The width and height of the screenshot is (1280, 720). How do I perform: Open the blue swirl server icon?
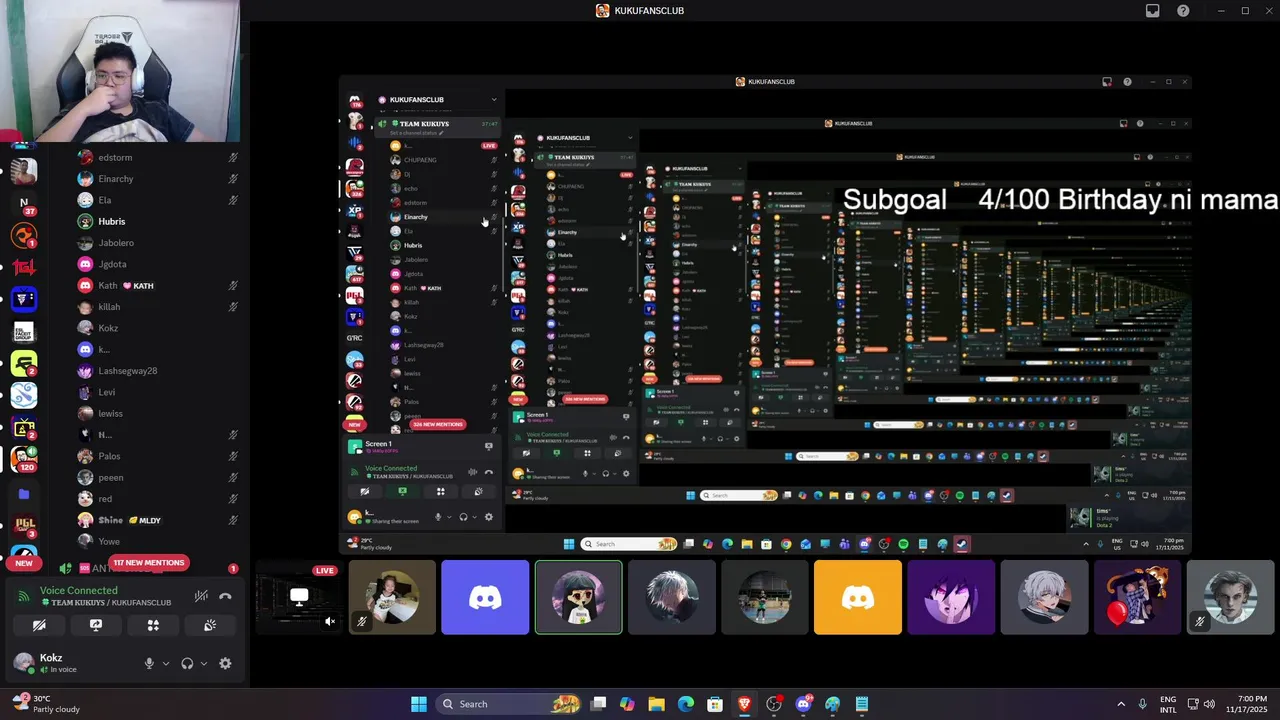[24, 395]
